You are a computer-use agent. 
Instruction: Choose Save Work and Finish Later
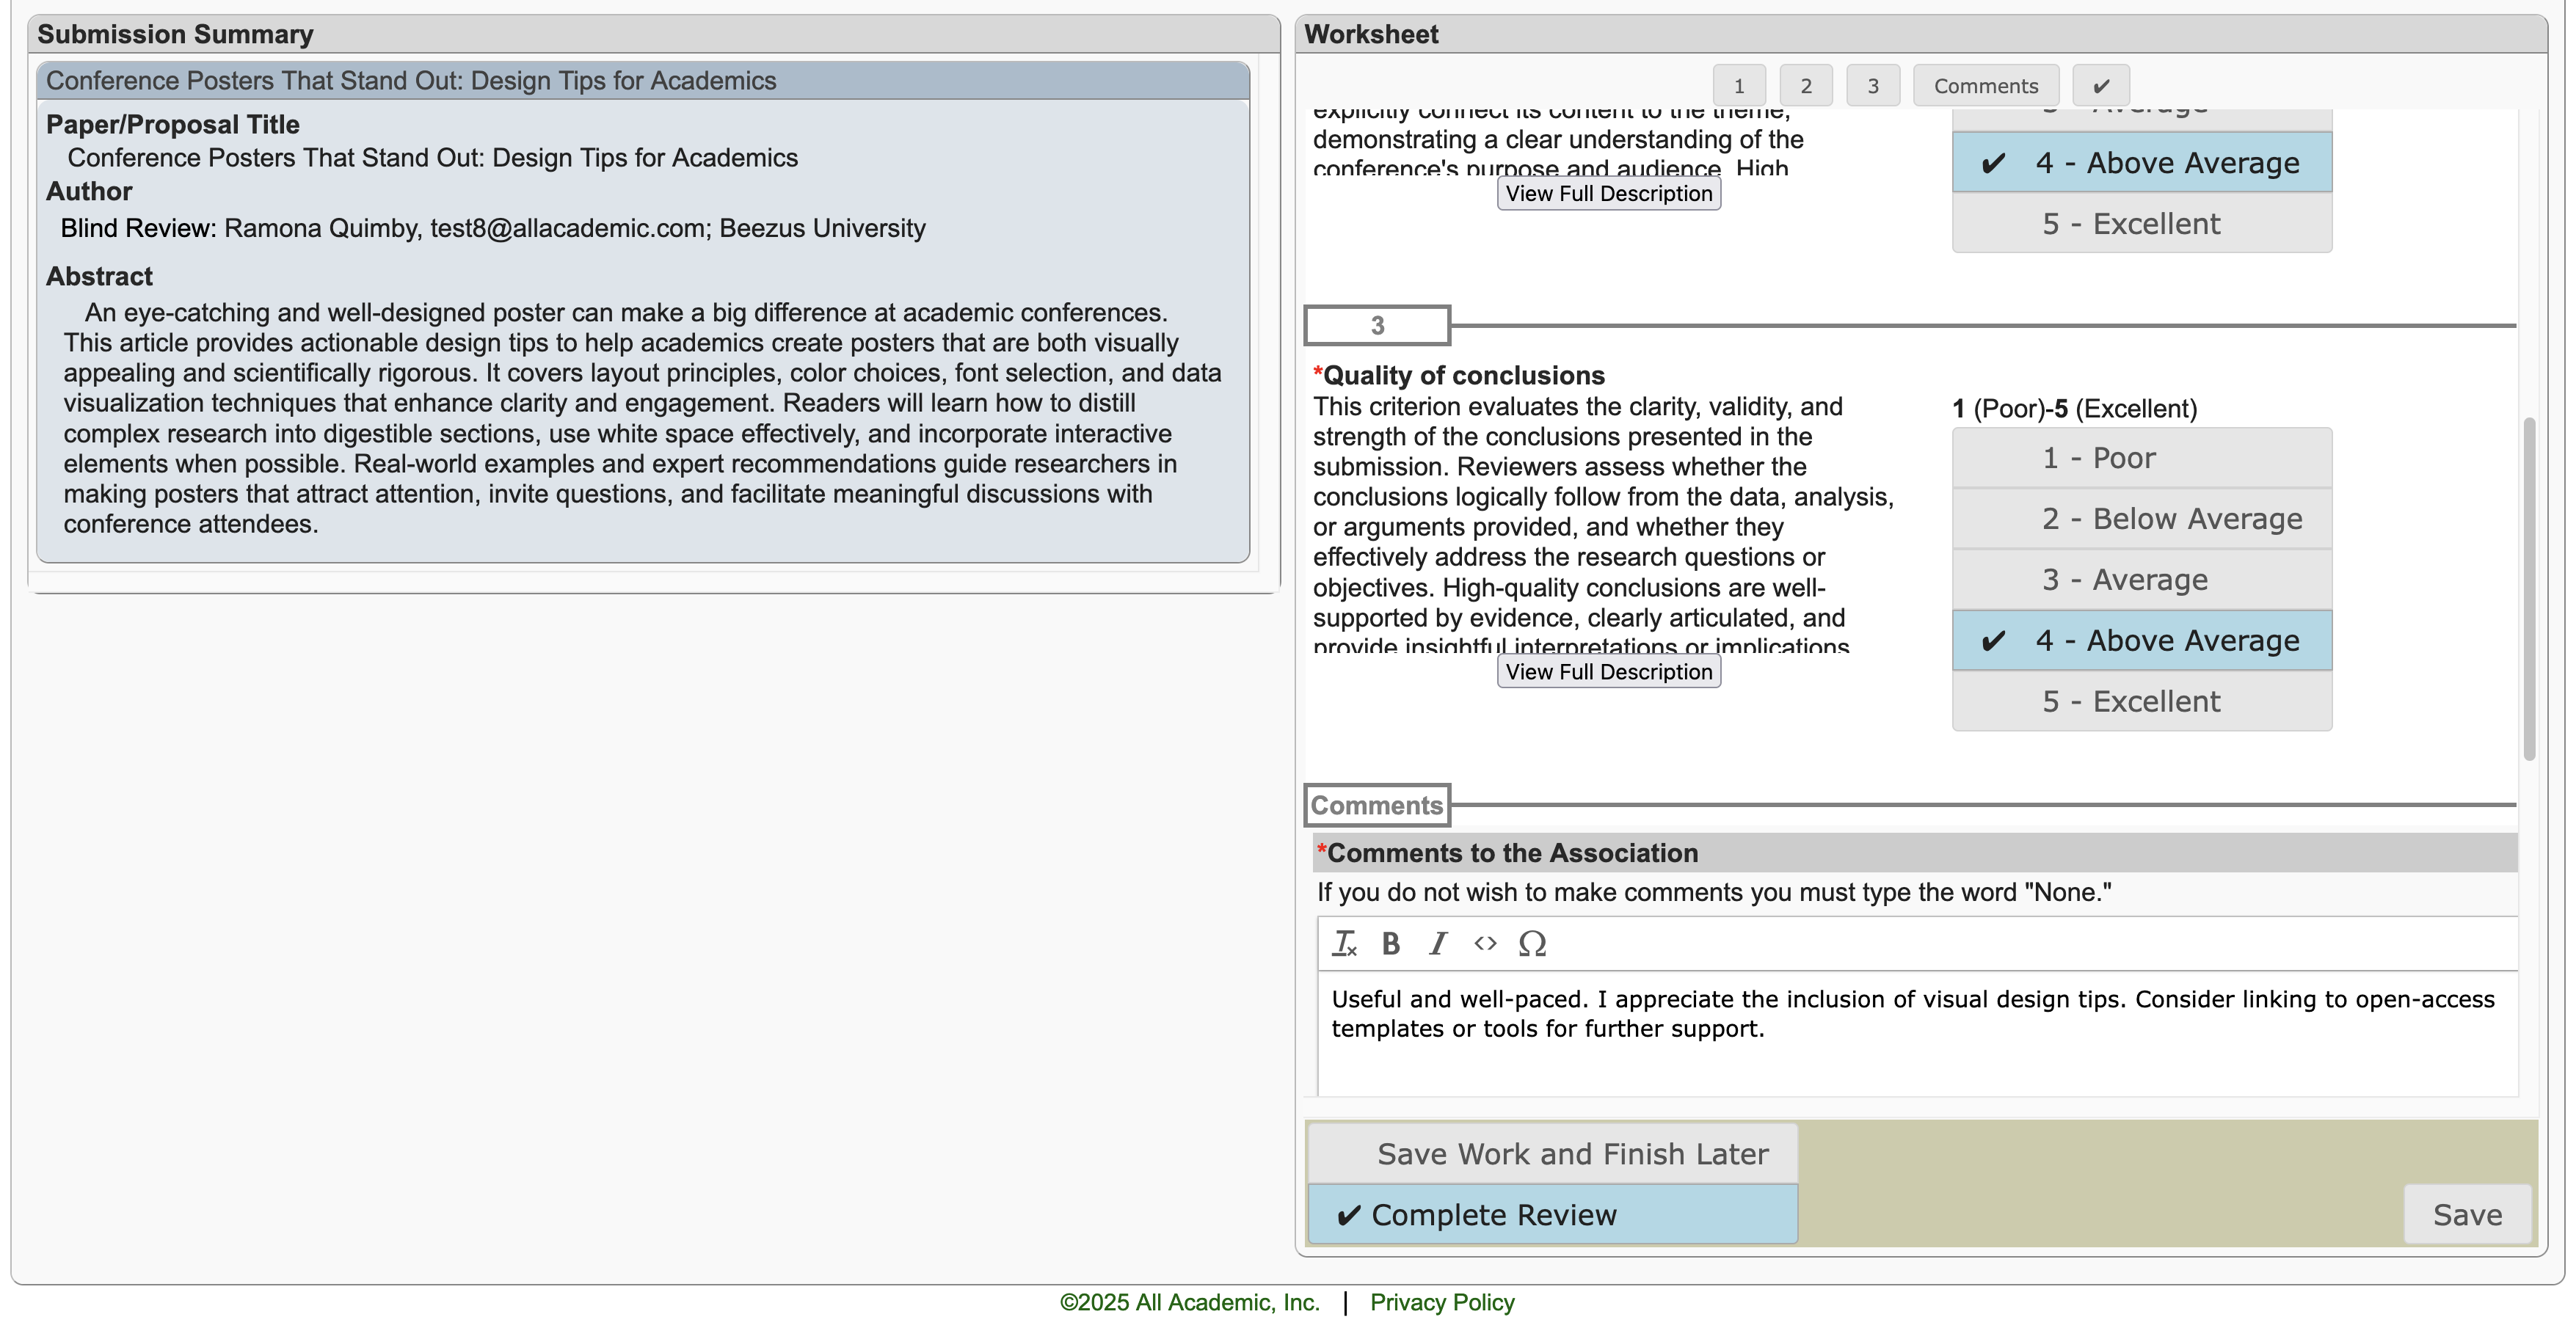(x=1552, y=1154)
